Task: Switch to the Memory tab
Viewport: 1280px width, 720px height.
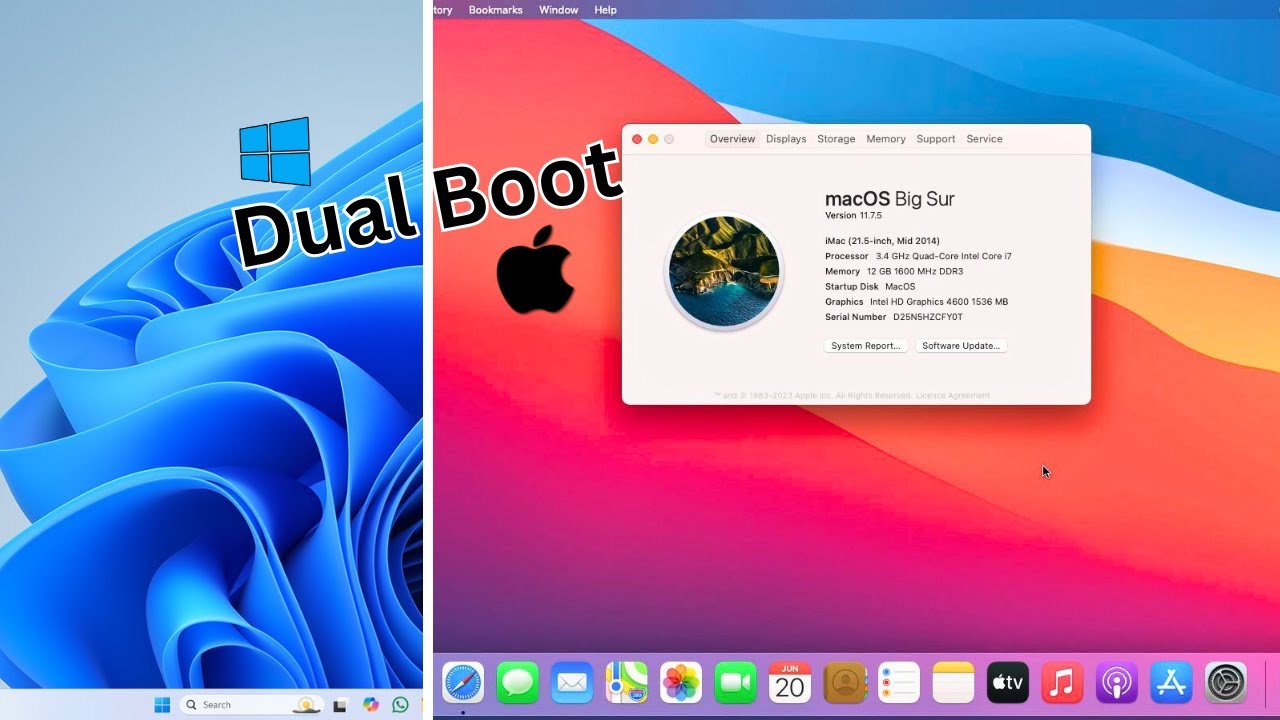Action: pyautogui.click(x=886, y=139)
